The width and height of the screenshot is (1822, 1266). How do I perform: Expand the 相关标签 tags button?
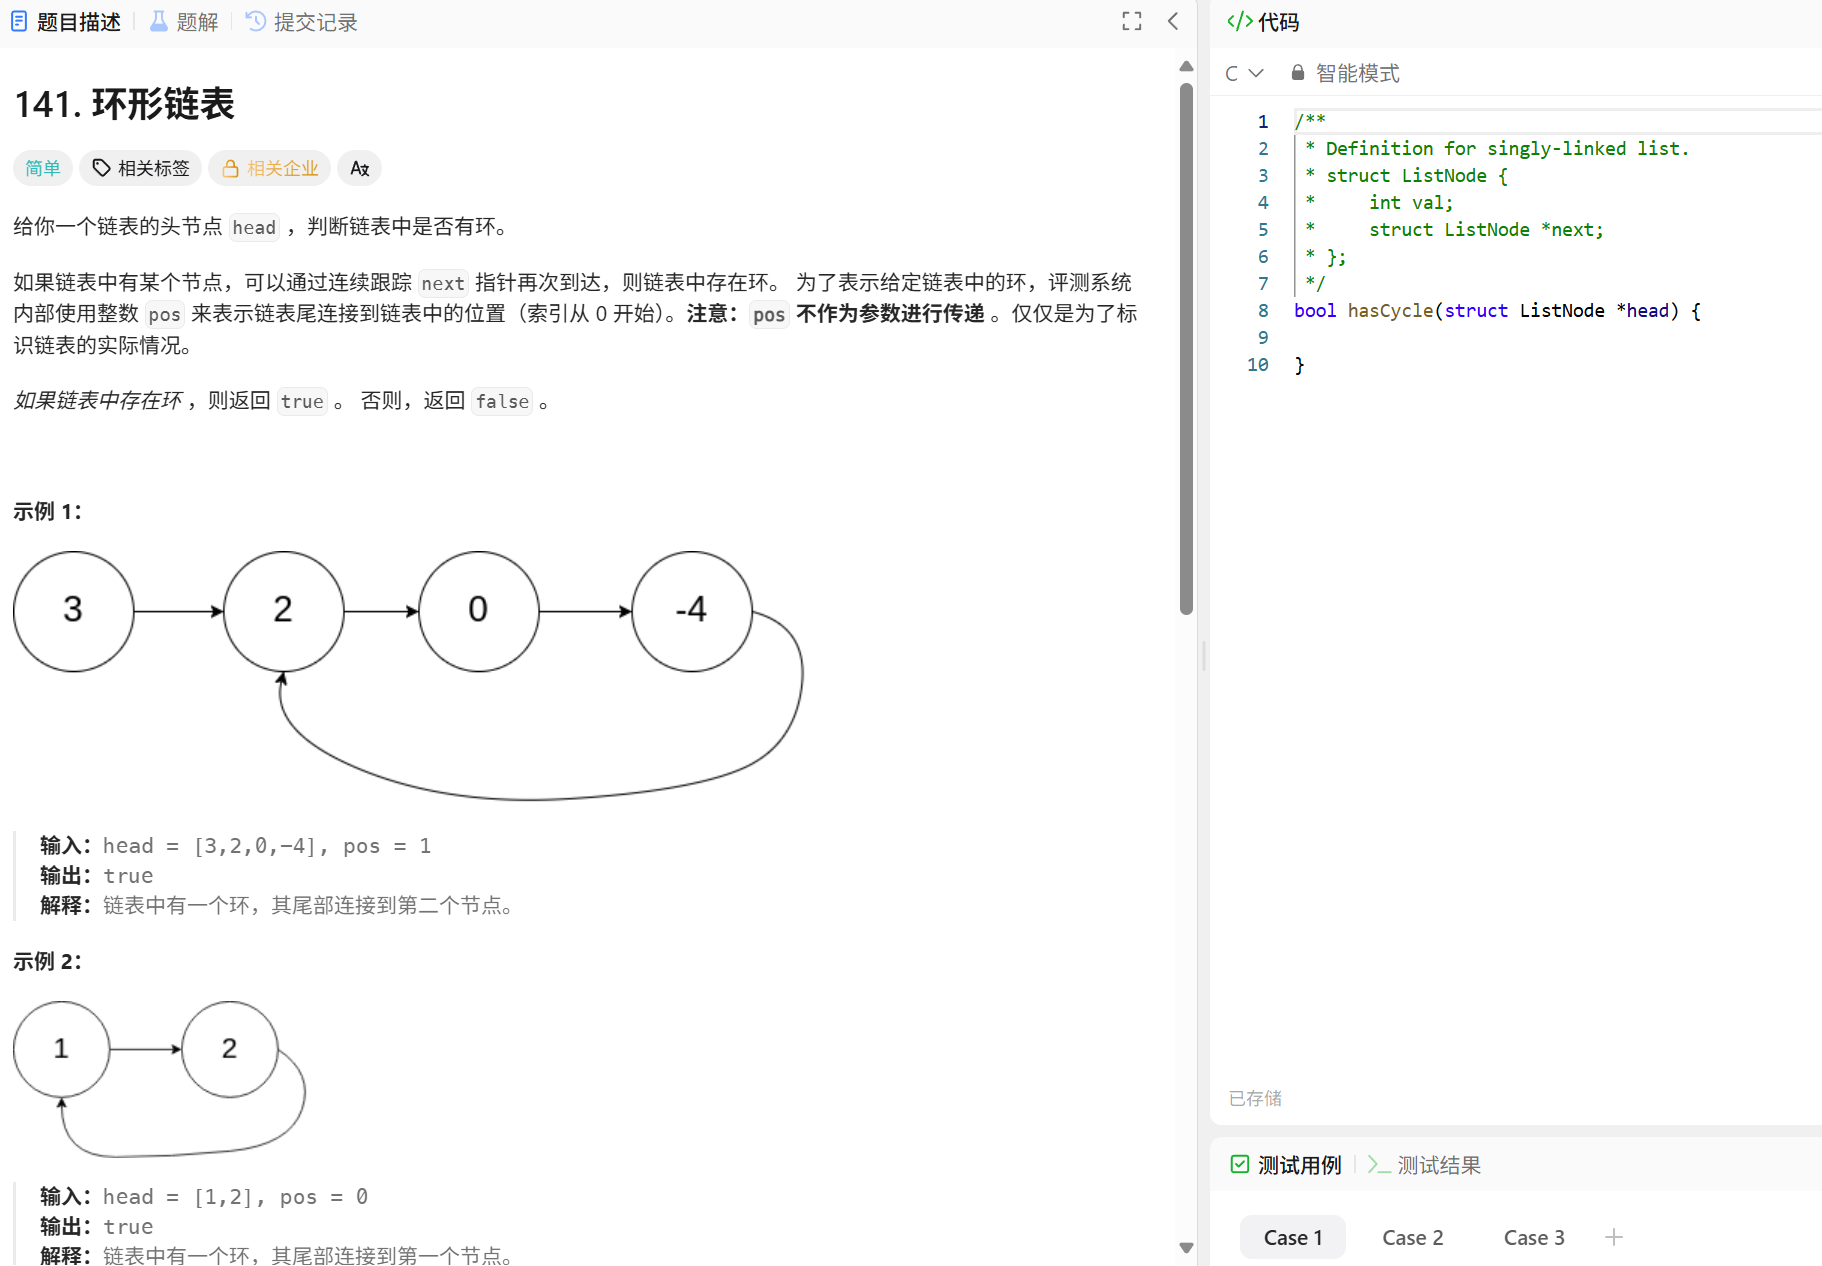tap(141, 168)
